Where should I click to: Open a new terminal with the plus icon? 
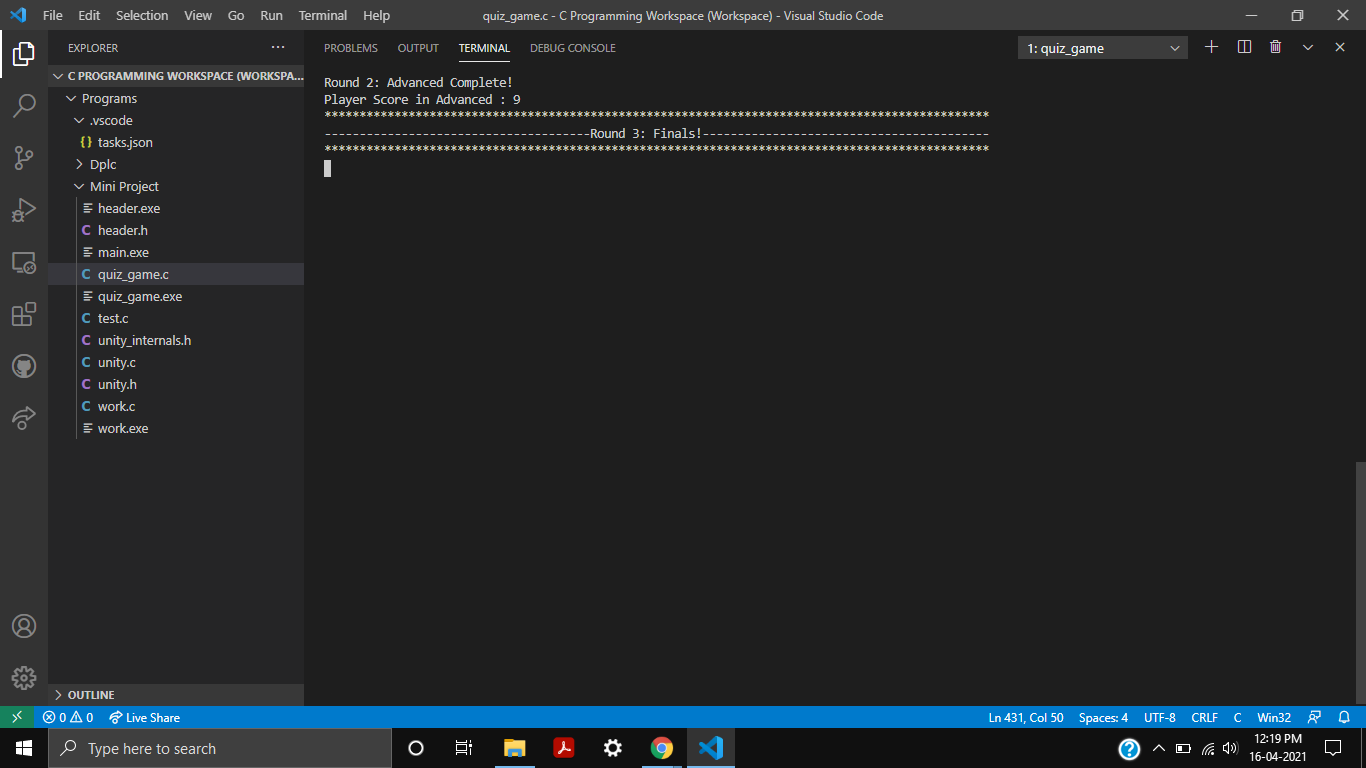coord(1211,46)
